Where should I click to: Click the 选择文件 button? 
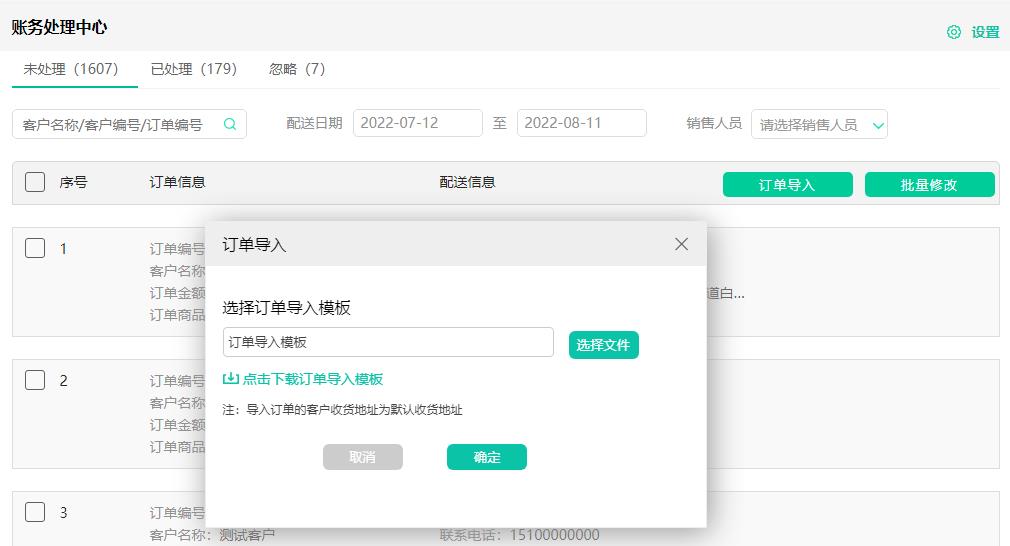[x=604, y=345]
